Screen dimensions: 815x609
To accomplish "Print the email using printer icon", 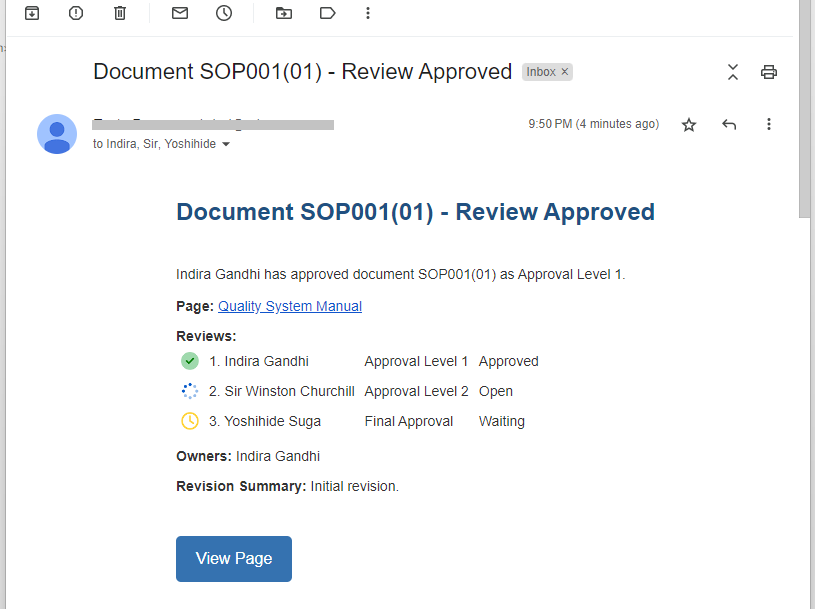I will [769, 72].
